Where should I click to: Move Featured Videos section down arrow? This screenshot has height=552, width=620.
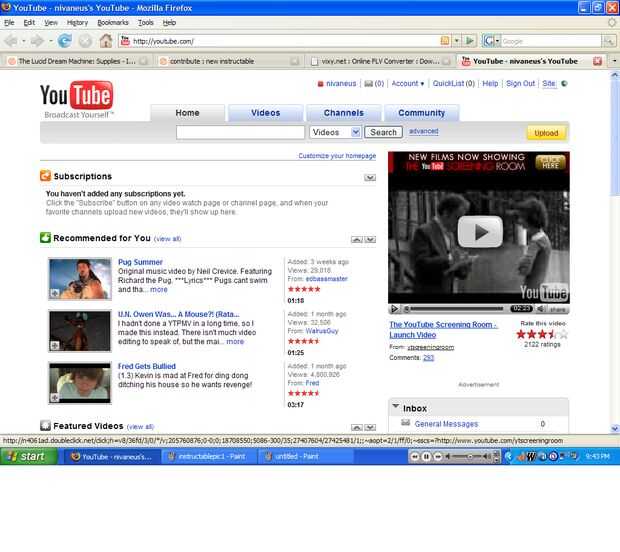[x=370, y=427]
